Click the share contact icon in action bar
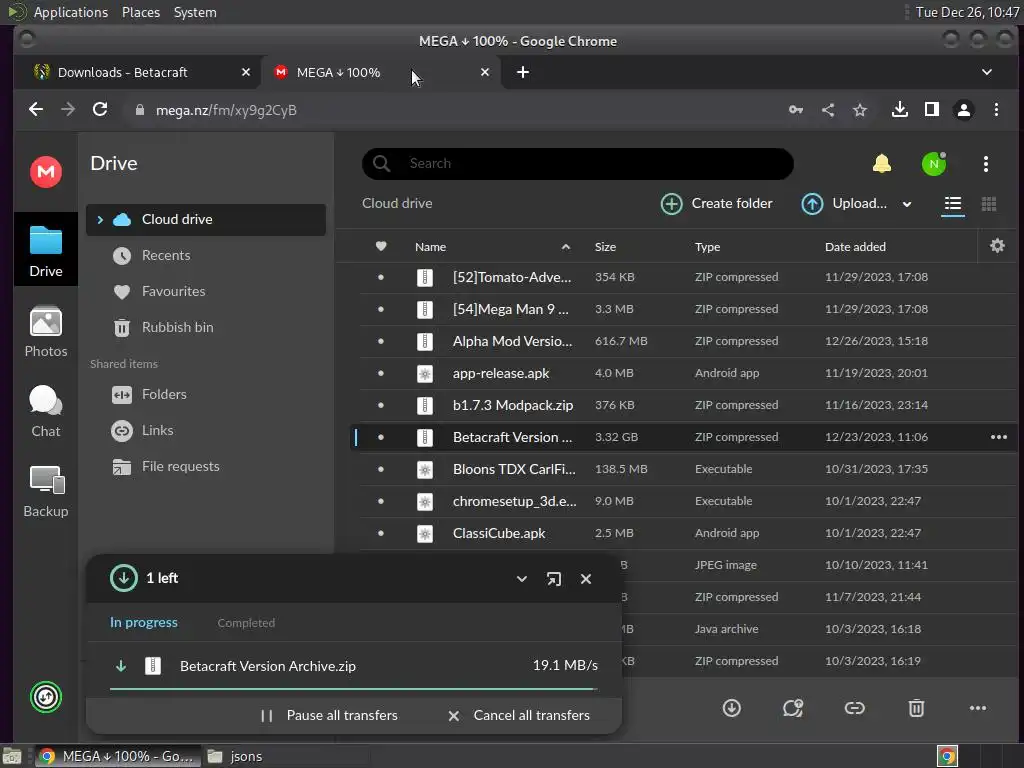 tap(793, 708)
